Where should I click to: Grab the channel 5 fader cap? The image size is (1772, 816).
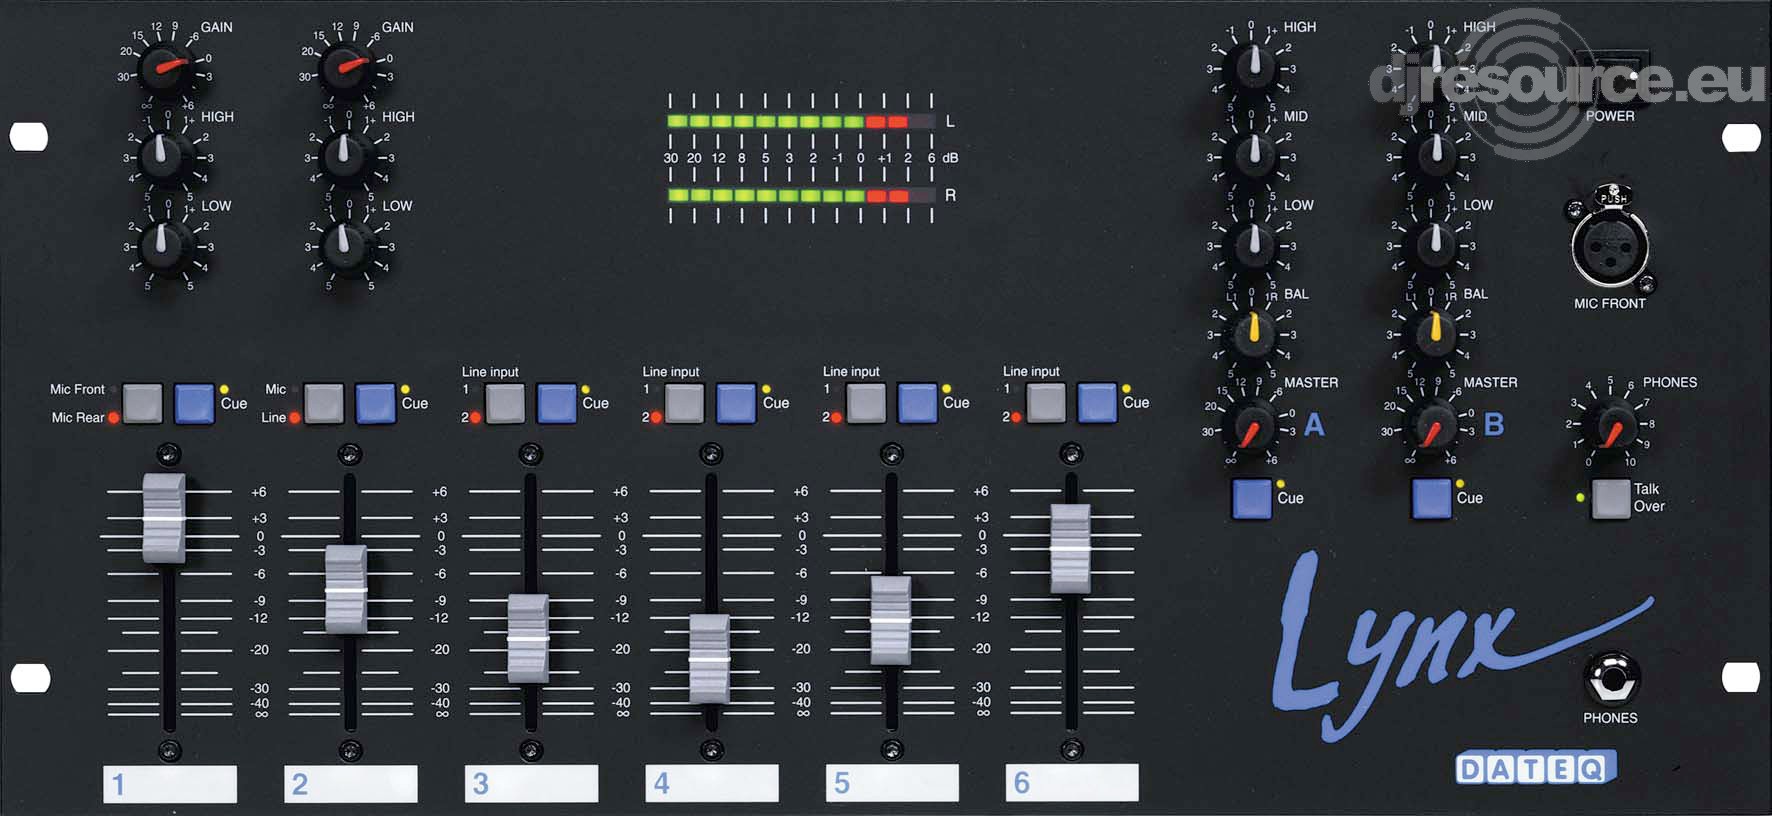point(890,620)
